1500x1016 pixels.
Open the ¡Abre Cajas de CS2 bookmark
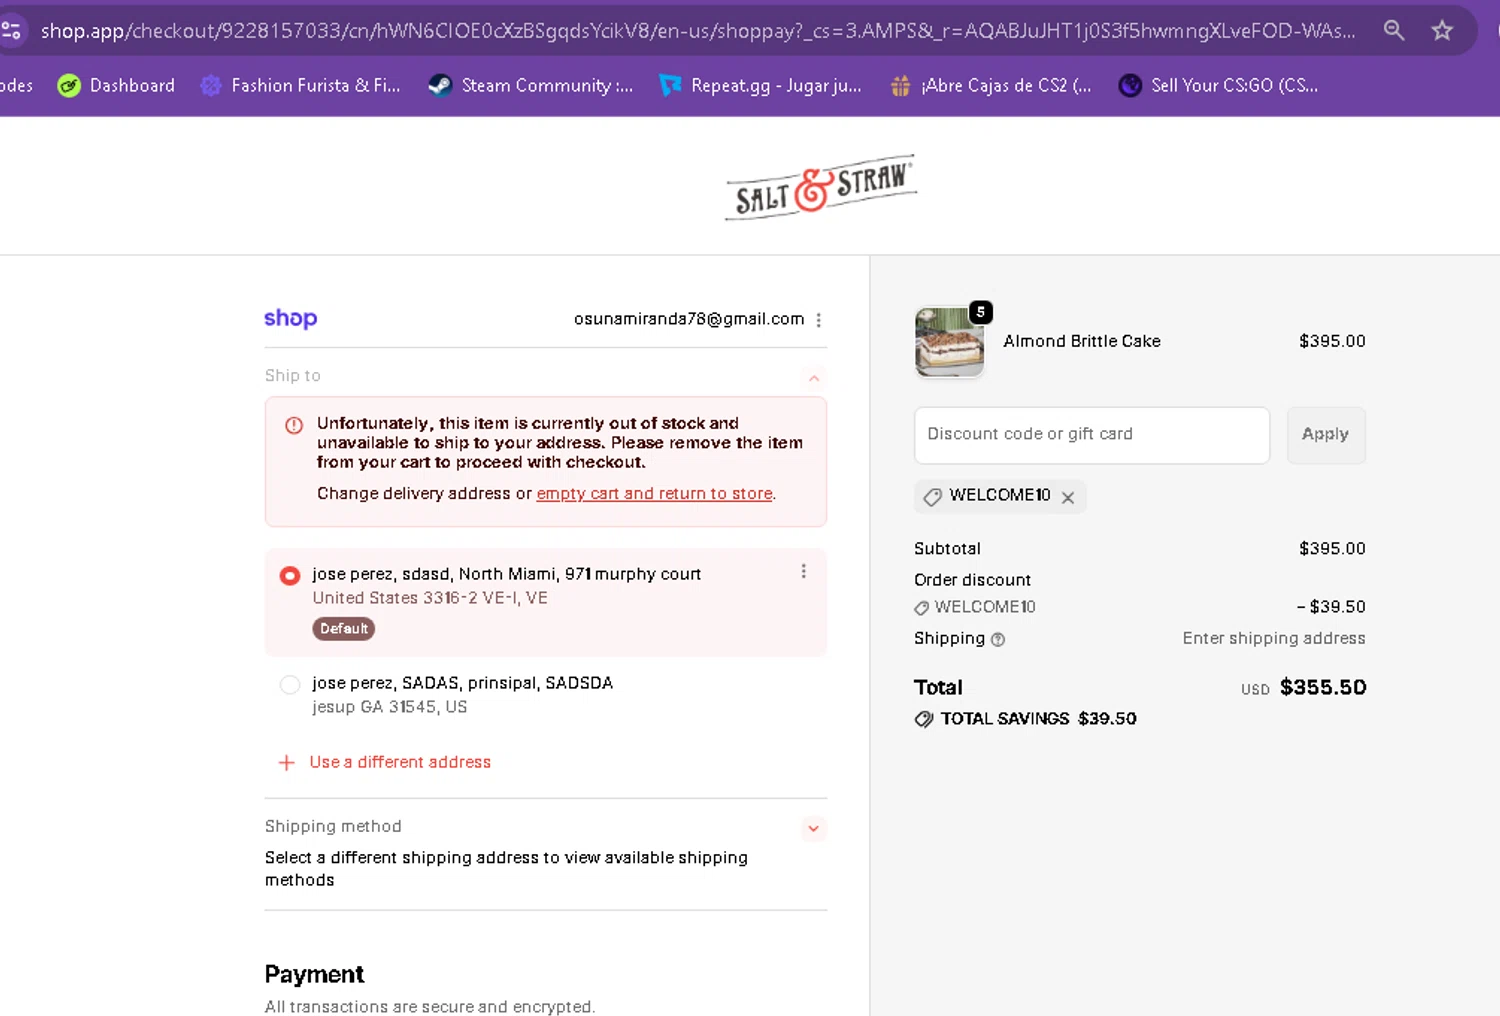(991, 85)
